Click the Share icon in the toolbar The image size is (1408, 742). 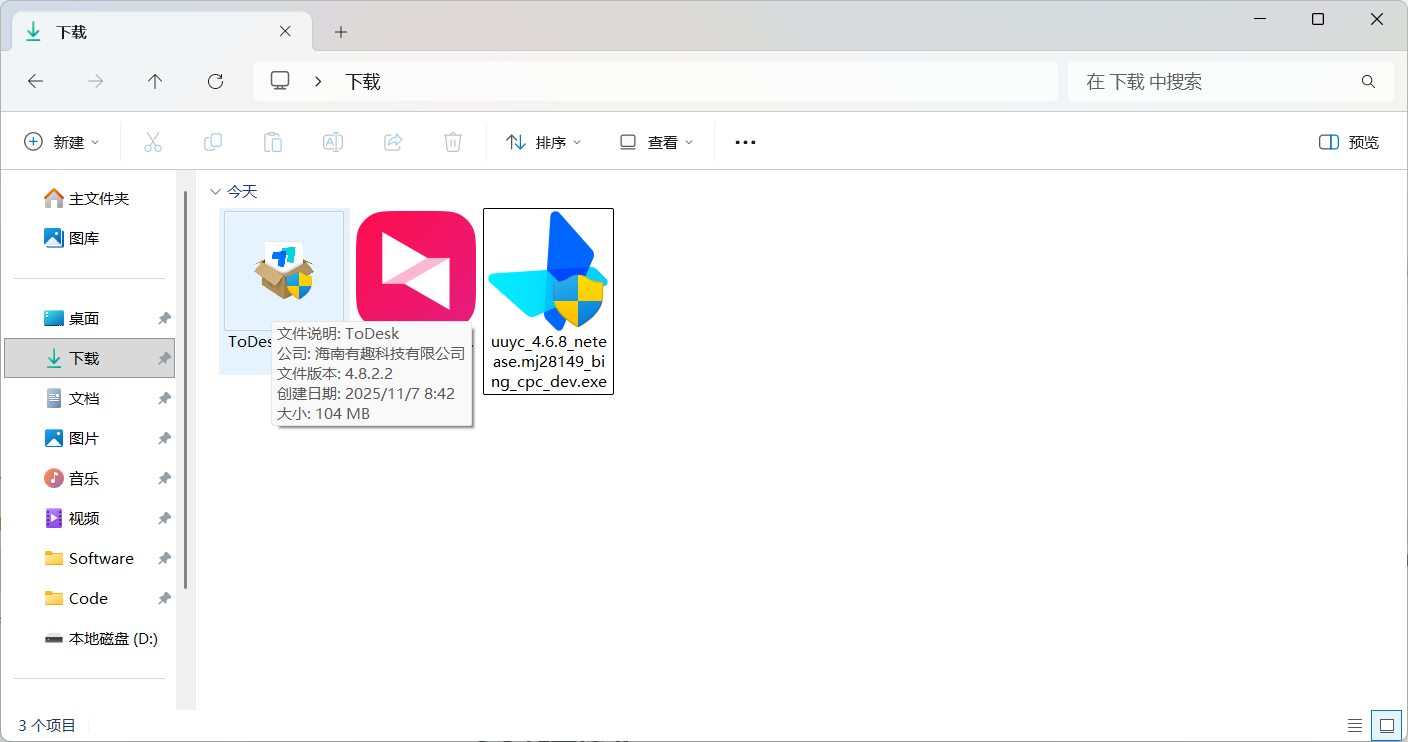(392, 141)
